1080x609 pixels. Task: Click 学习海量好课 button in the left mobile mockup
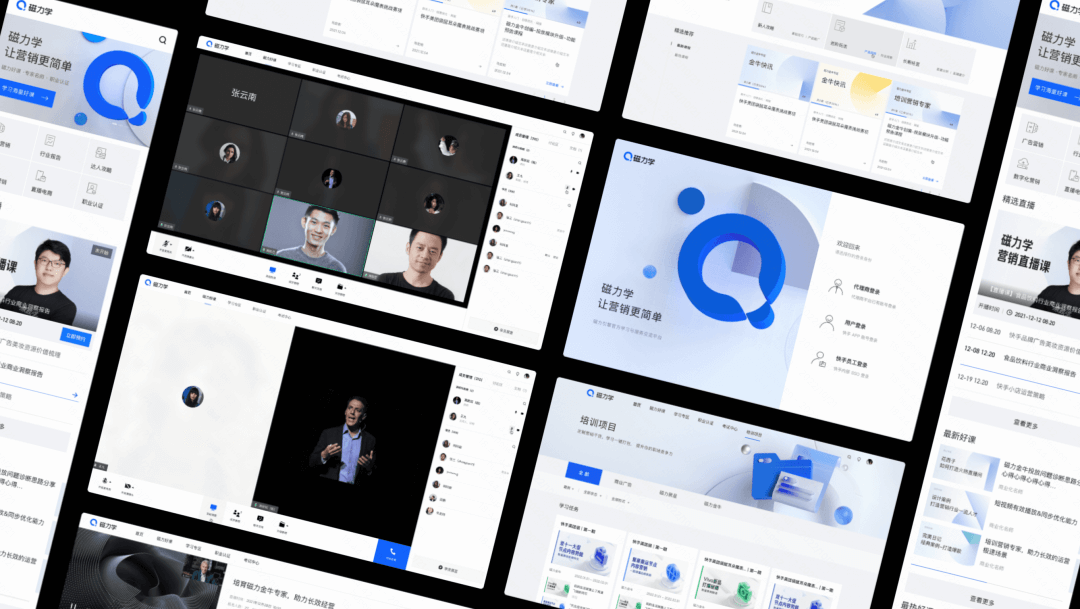28,94
